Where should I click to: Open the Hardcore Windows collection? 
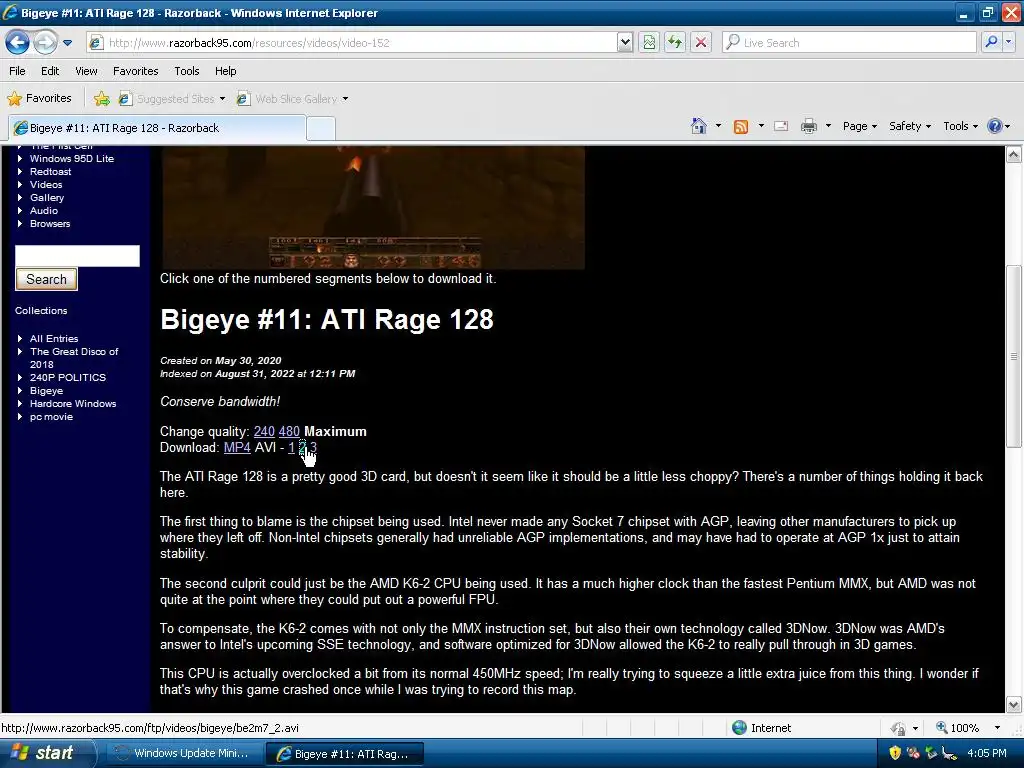point(73,404)
